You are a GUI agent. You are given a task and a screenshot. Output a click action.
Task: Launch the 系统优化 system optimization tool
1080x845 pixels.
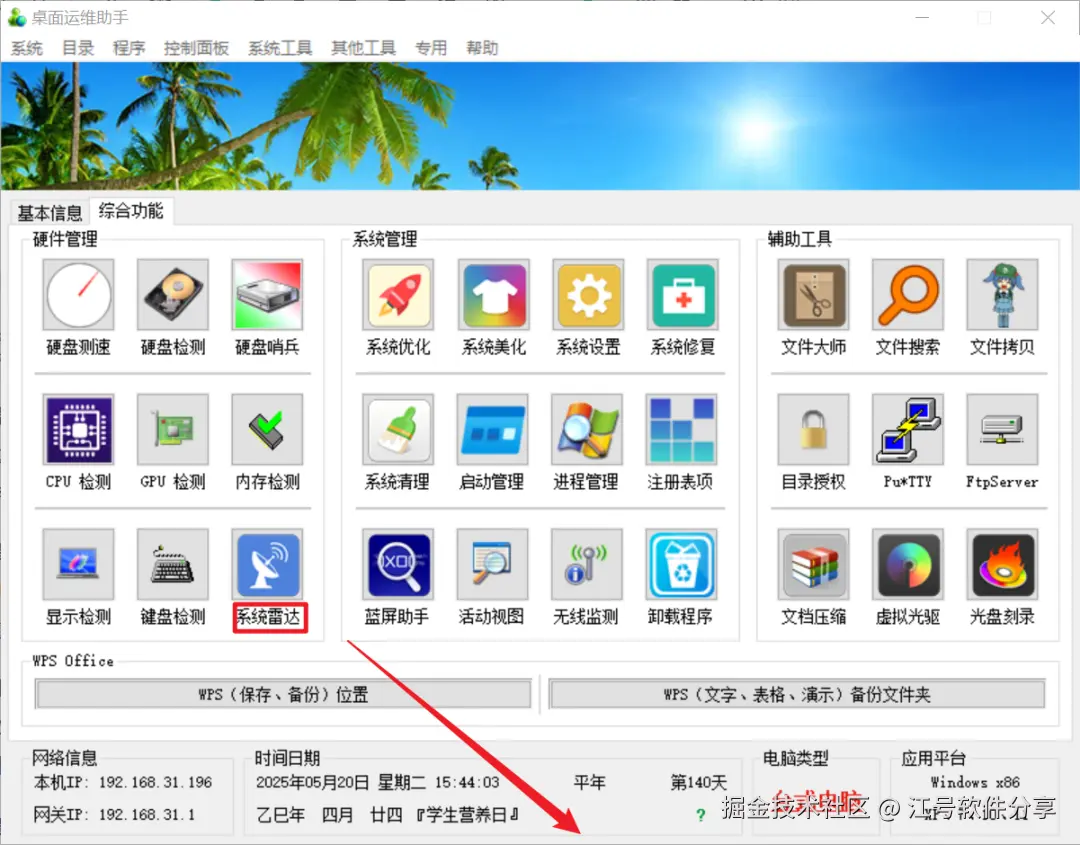click(397, 295)
